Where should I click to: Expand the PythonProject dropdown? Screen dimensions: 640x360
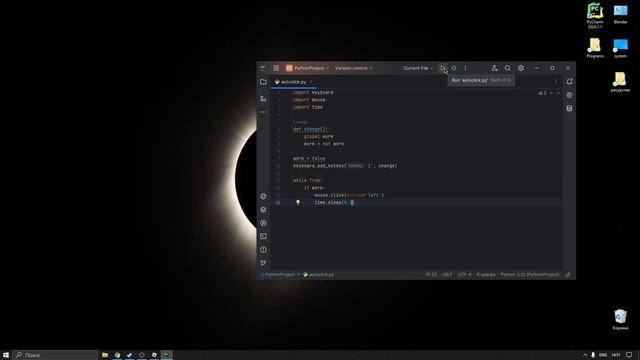307,68
